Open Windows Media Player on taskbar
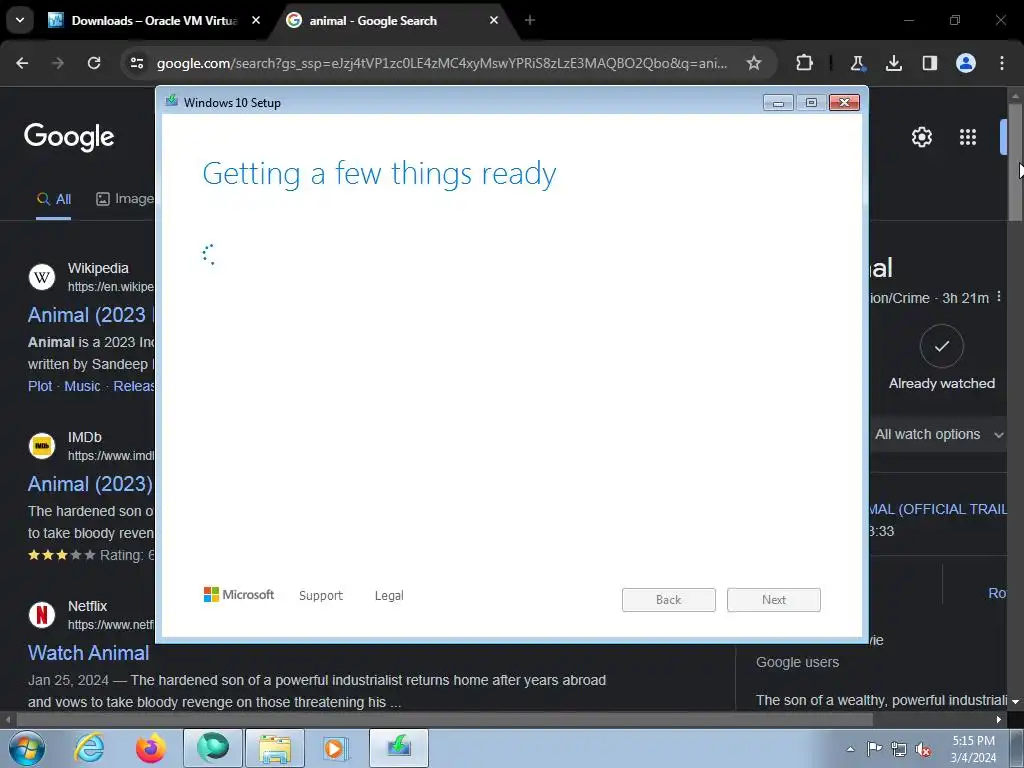This screenshot has height=768, width=1024. (x=336, y=748)
